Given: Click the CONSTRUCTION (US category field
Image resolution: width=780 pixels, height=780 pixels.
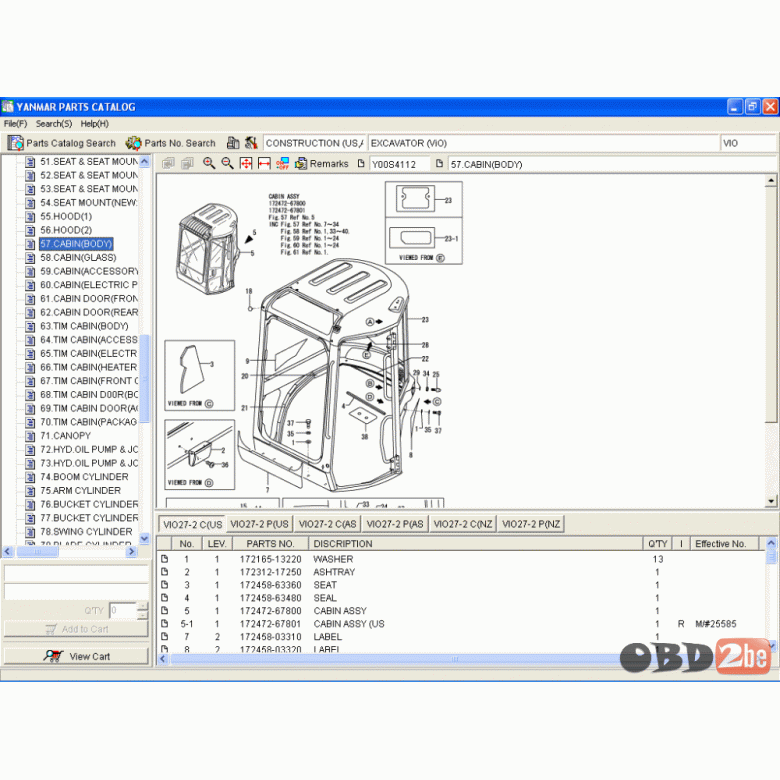Looking at the screenshot, I should [315, 143].
